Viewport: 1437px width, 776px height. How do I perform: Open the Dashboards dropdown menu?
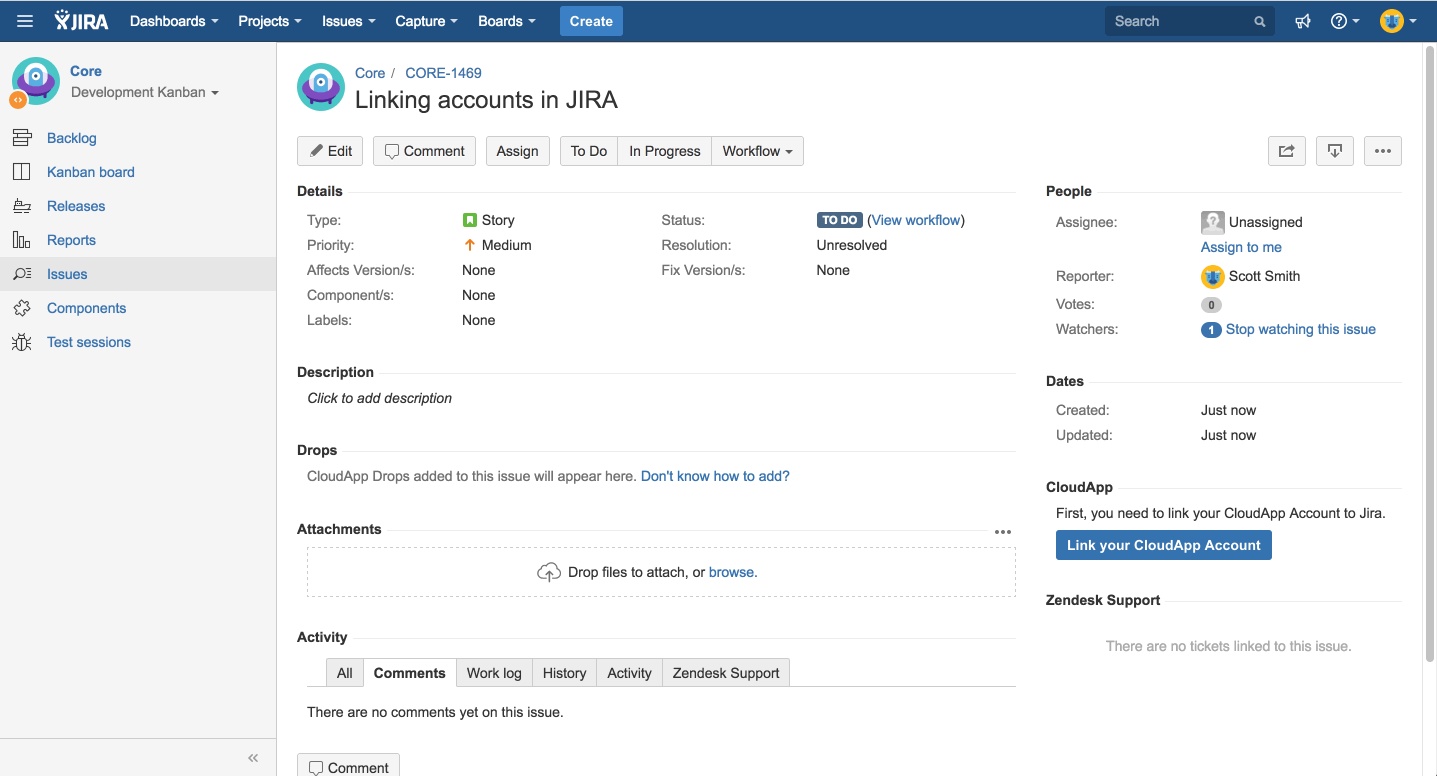[174, 21]
